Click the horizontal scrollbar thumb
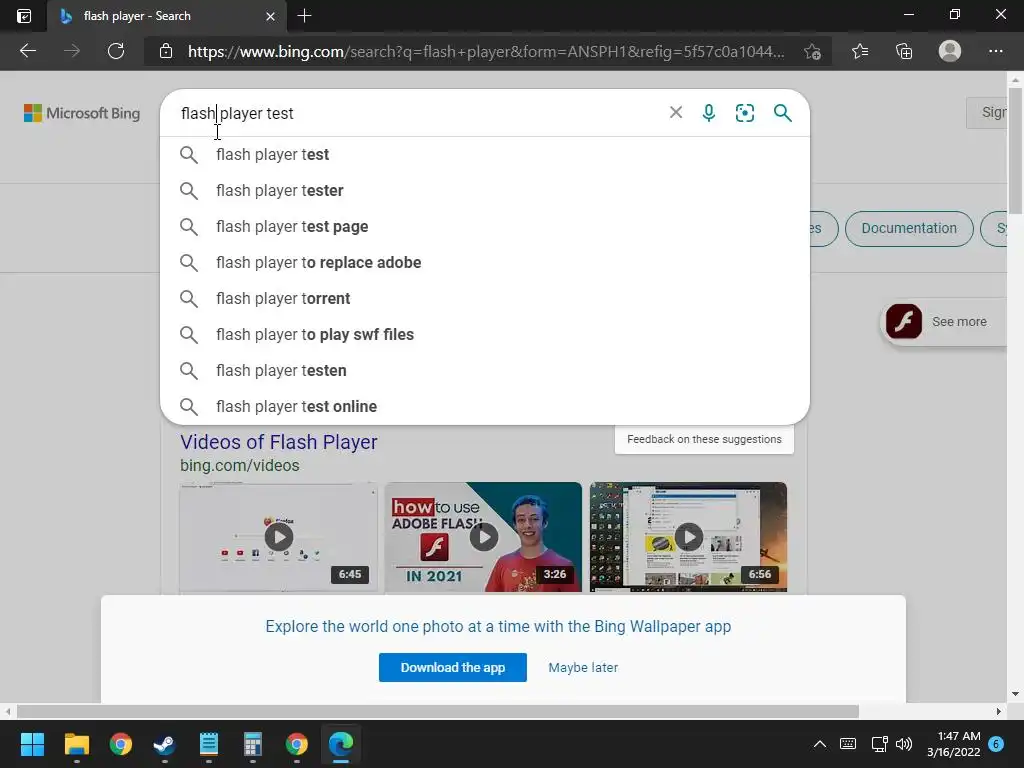 click(438, 711)
